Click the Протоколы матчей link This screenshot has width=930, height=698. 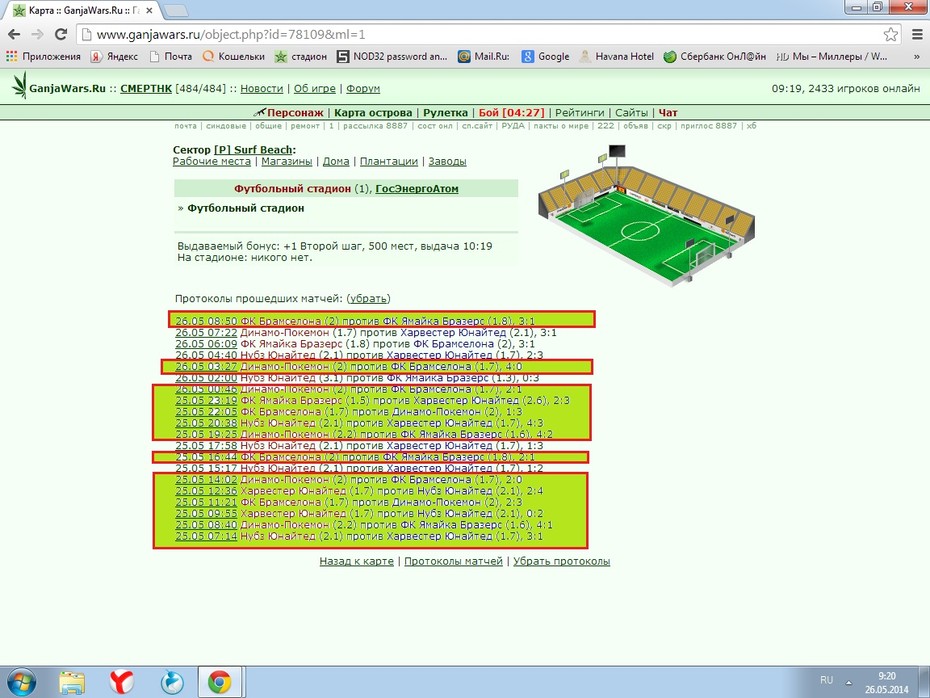(x=453, y=561)
